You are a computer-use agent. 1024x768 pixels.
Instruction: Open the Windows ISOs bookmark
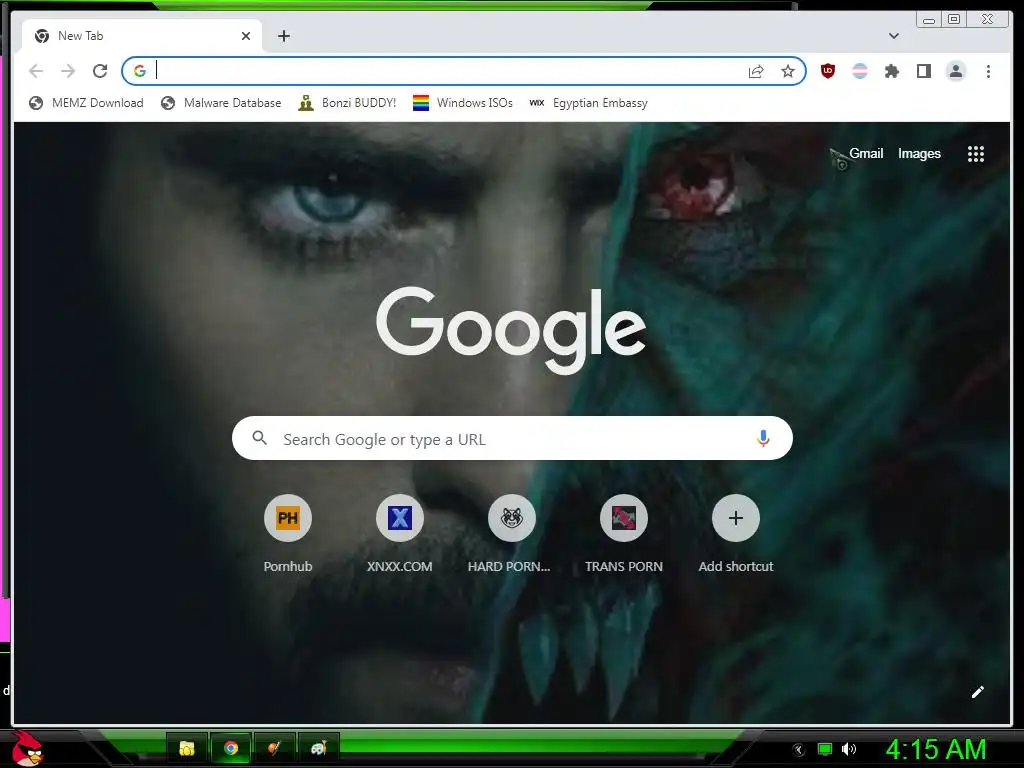[x=462, y=103]
